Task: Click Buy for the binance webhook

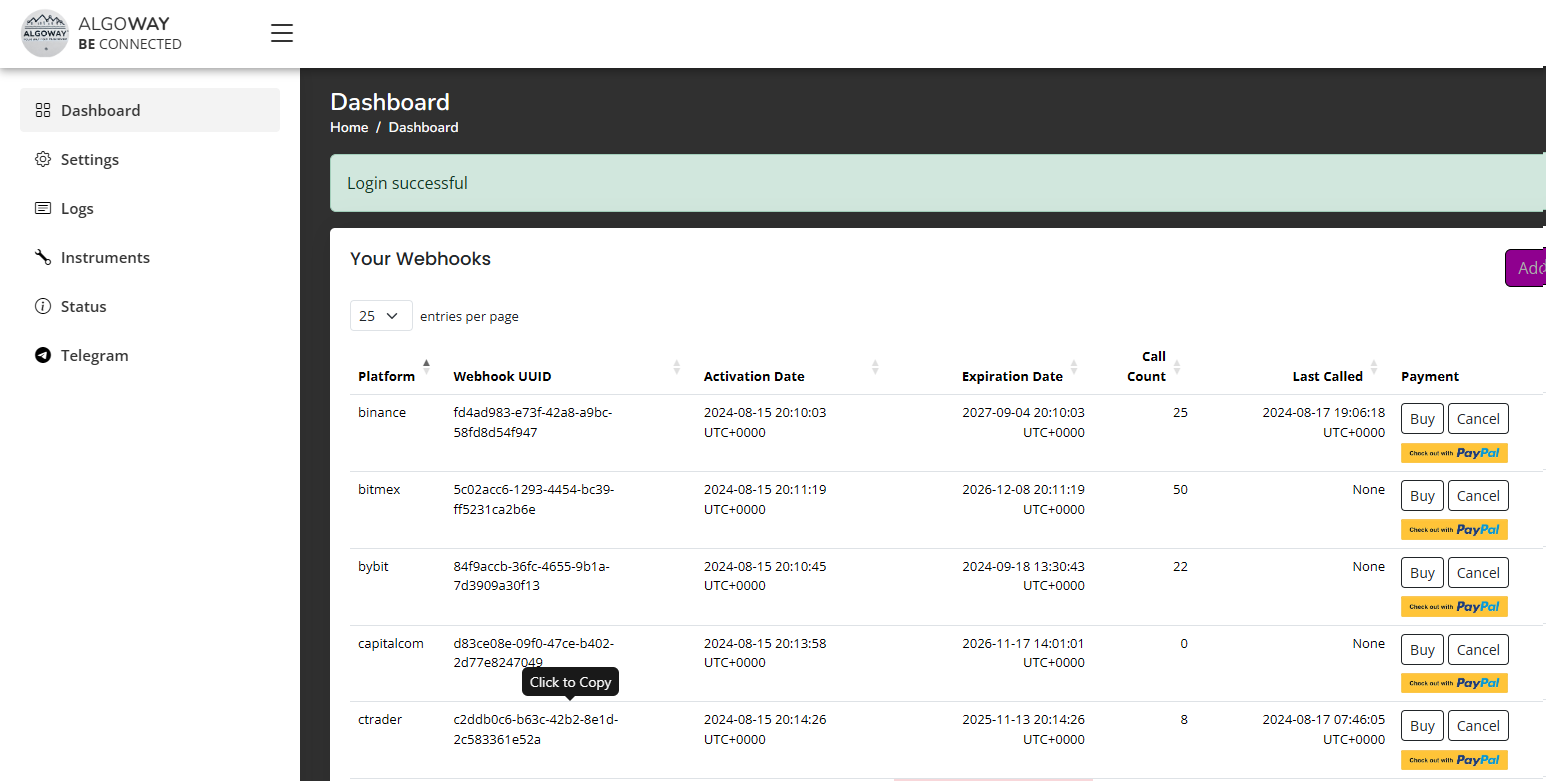Action: tap(1422, 419)
